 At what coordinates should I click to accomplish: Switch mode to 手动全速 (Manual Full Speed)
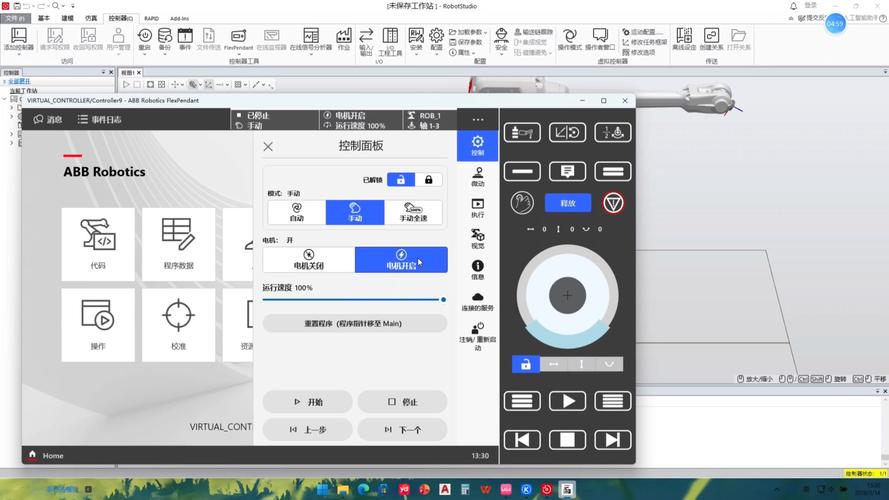pyautogui.click(x=413, y=212)
